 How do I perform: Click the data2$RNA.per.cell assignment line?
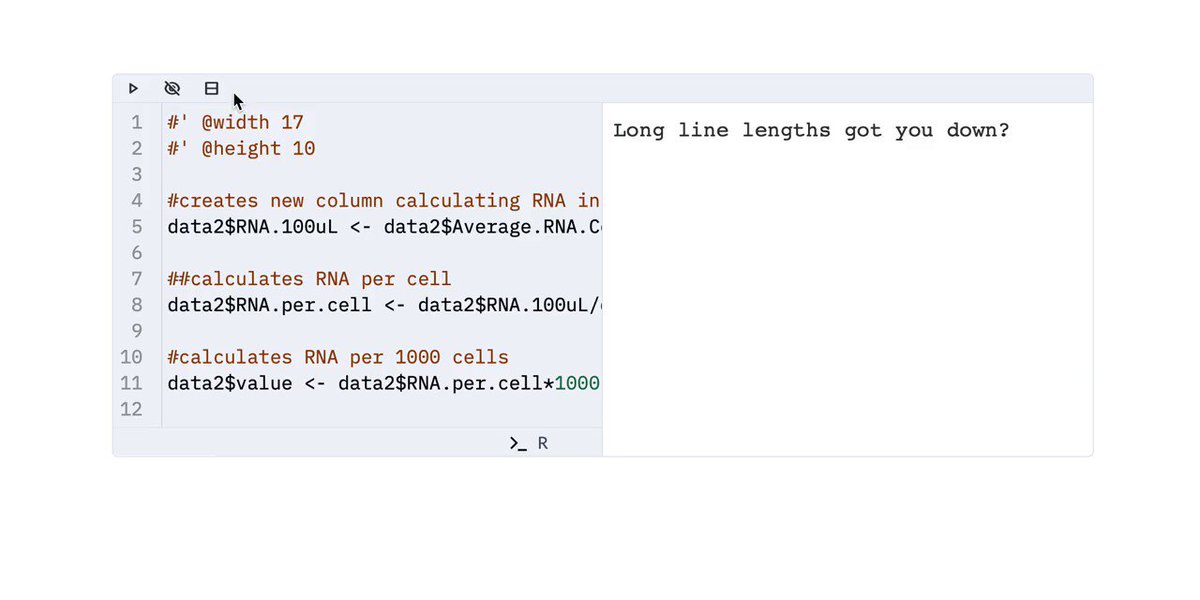click(x=384, y=305)
